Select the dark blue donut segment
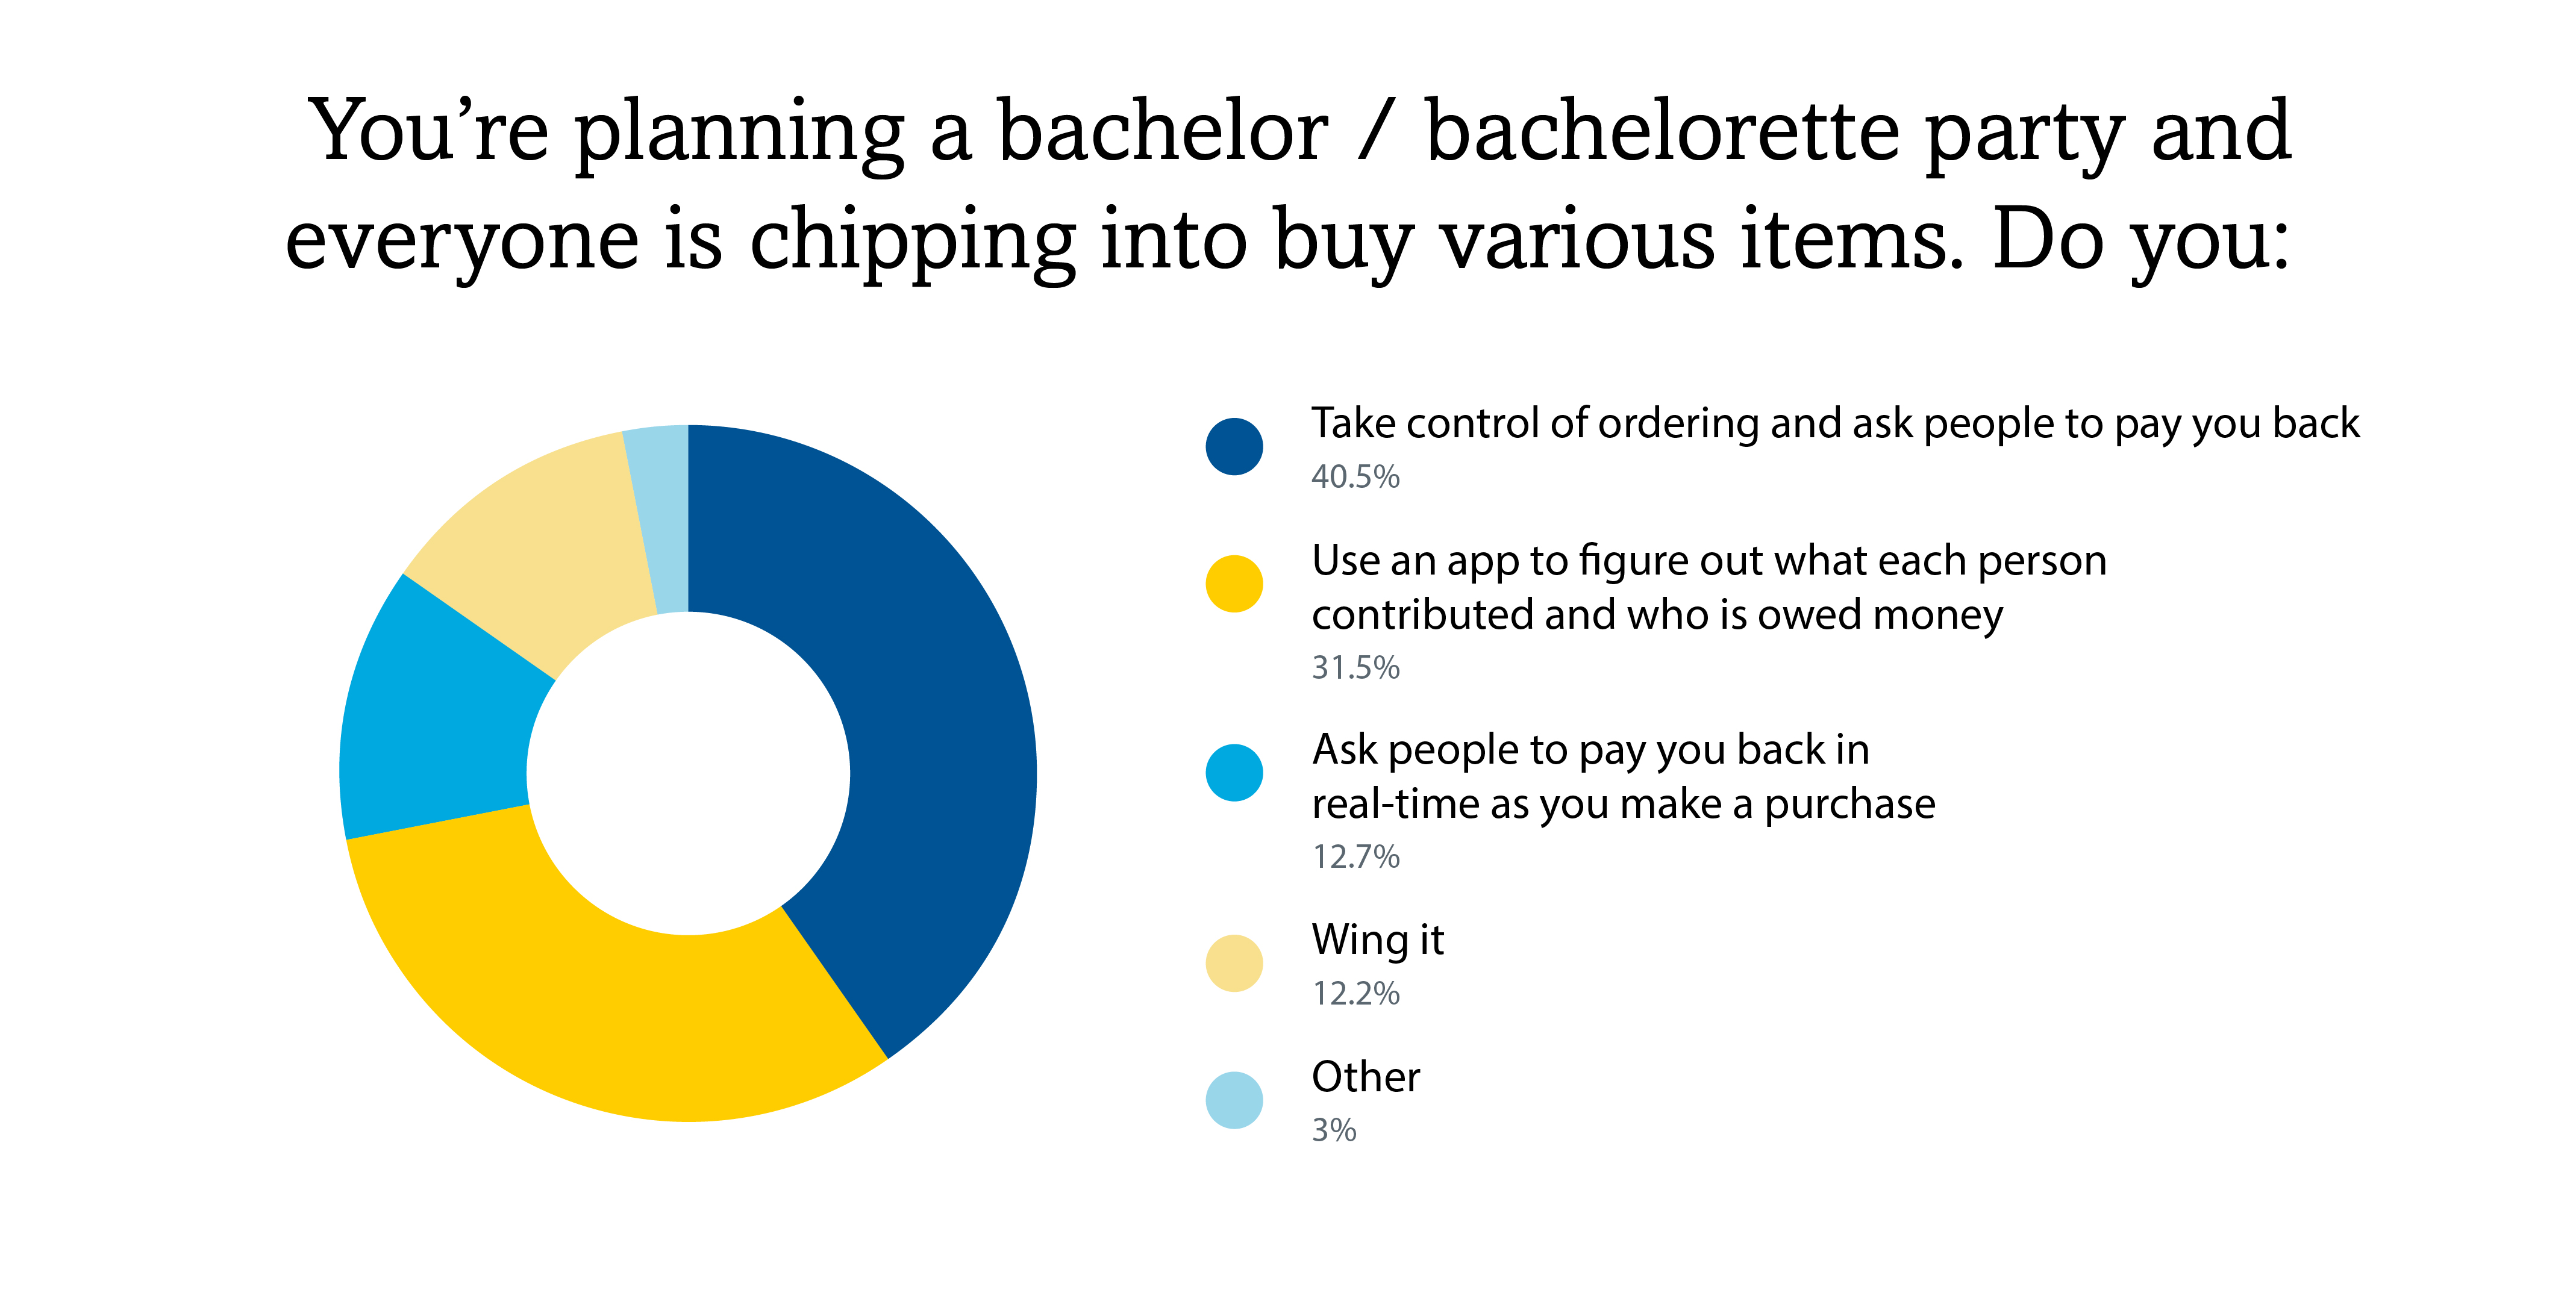2576x1290 pixels. click(x=930, y=720)
